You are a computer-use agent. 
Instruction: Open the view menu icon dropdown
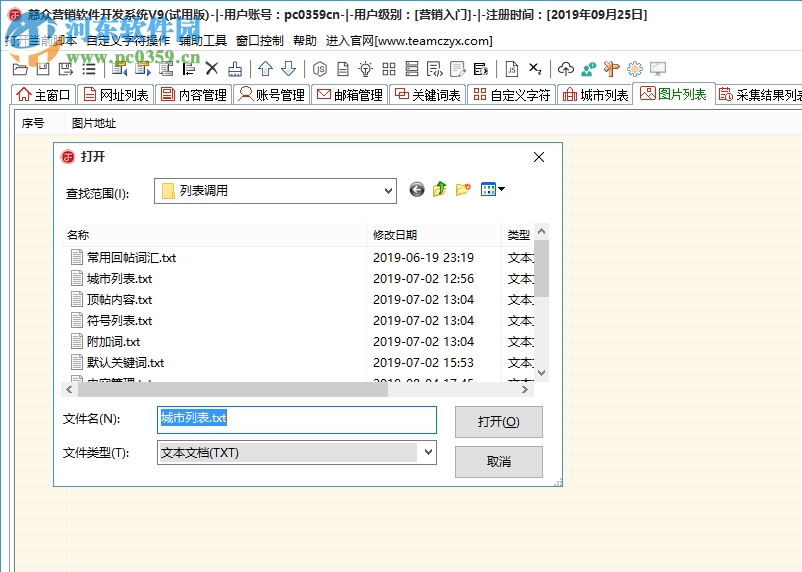(x=493, y=190)
